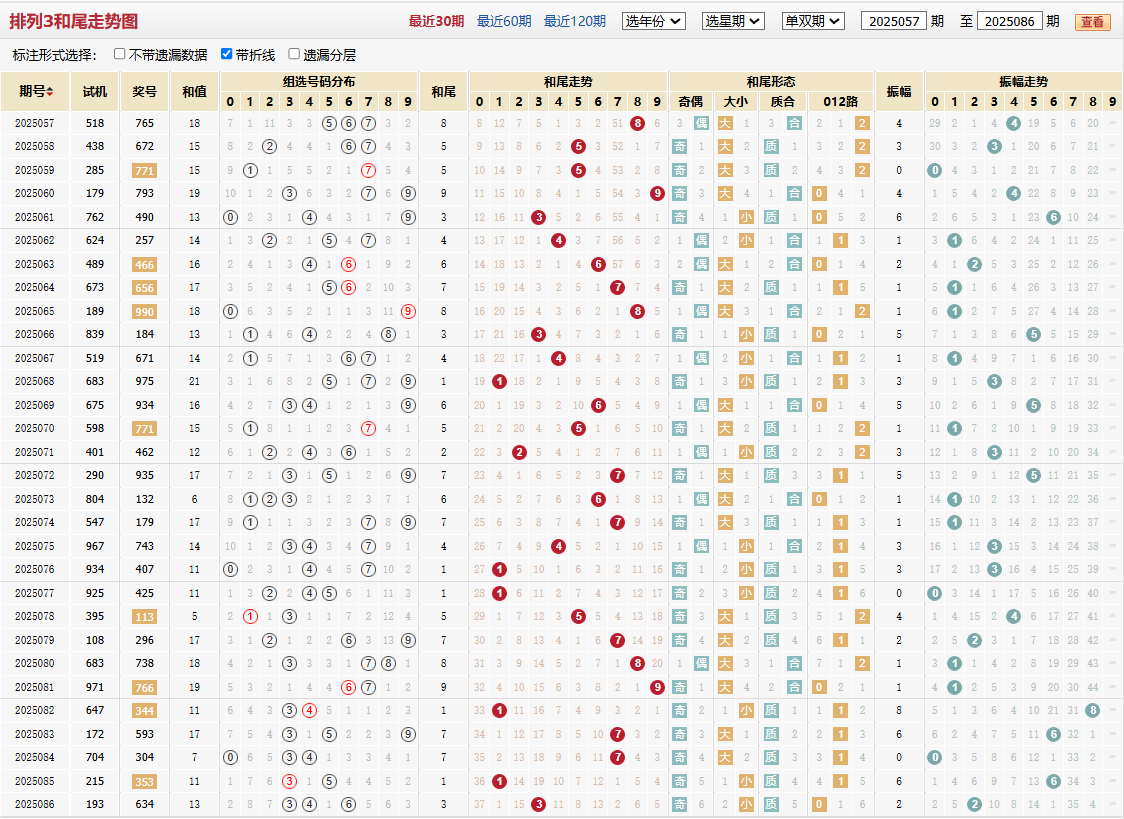The image size is (1124, 819).
Task: Click the teal amplitude ball 2 in row 2025086
Action: click(x=974, y=805)
